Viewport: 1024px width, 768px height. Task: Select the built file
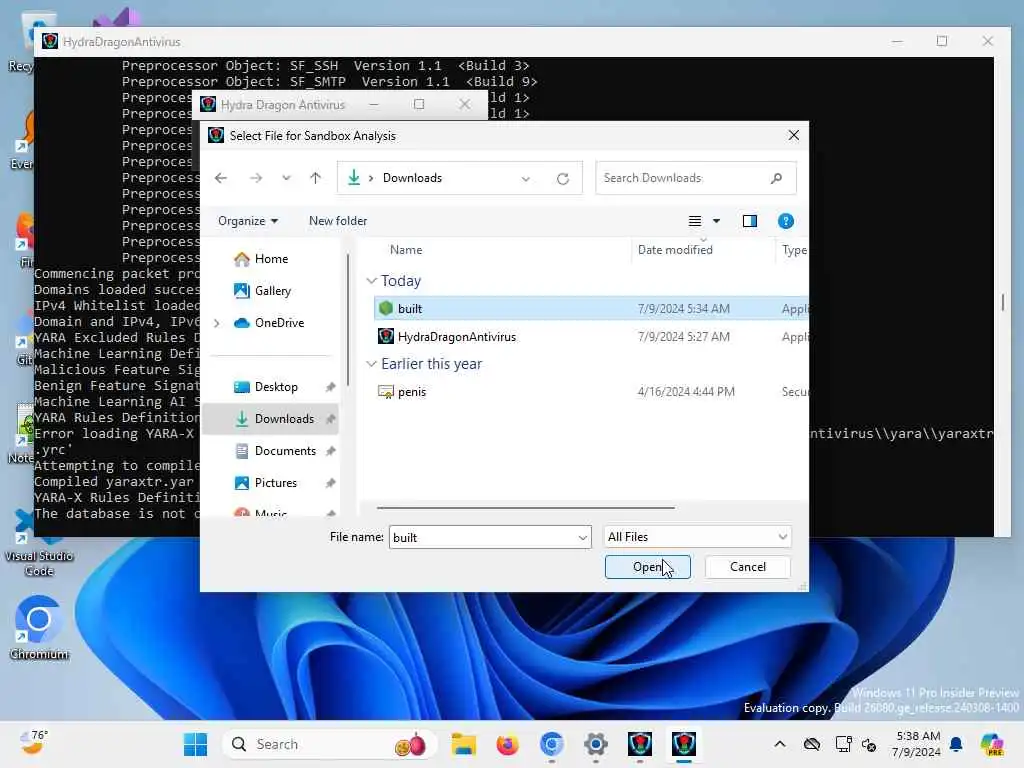click(591, 308)
